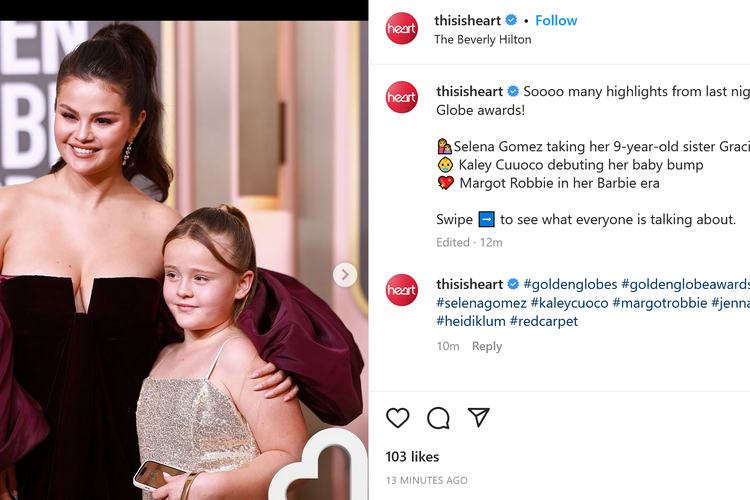Open The Beverly Hilton location link
This screenshot has width=750, height=500.
[483, 39]
